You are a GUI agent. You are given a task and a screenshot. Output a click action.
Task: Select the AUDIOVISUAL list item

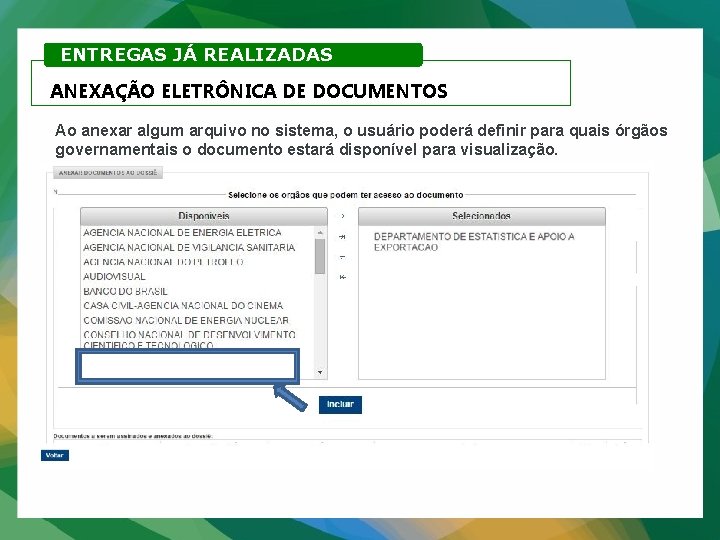pos(114,277)
